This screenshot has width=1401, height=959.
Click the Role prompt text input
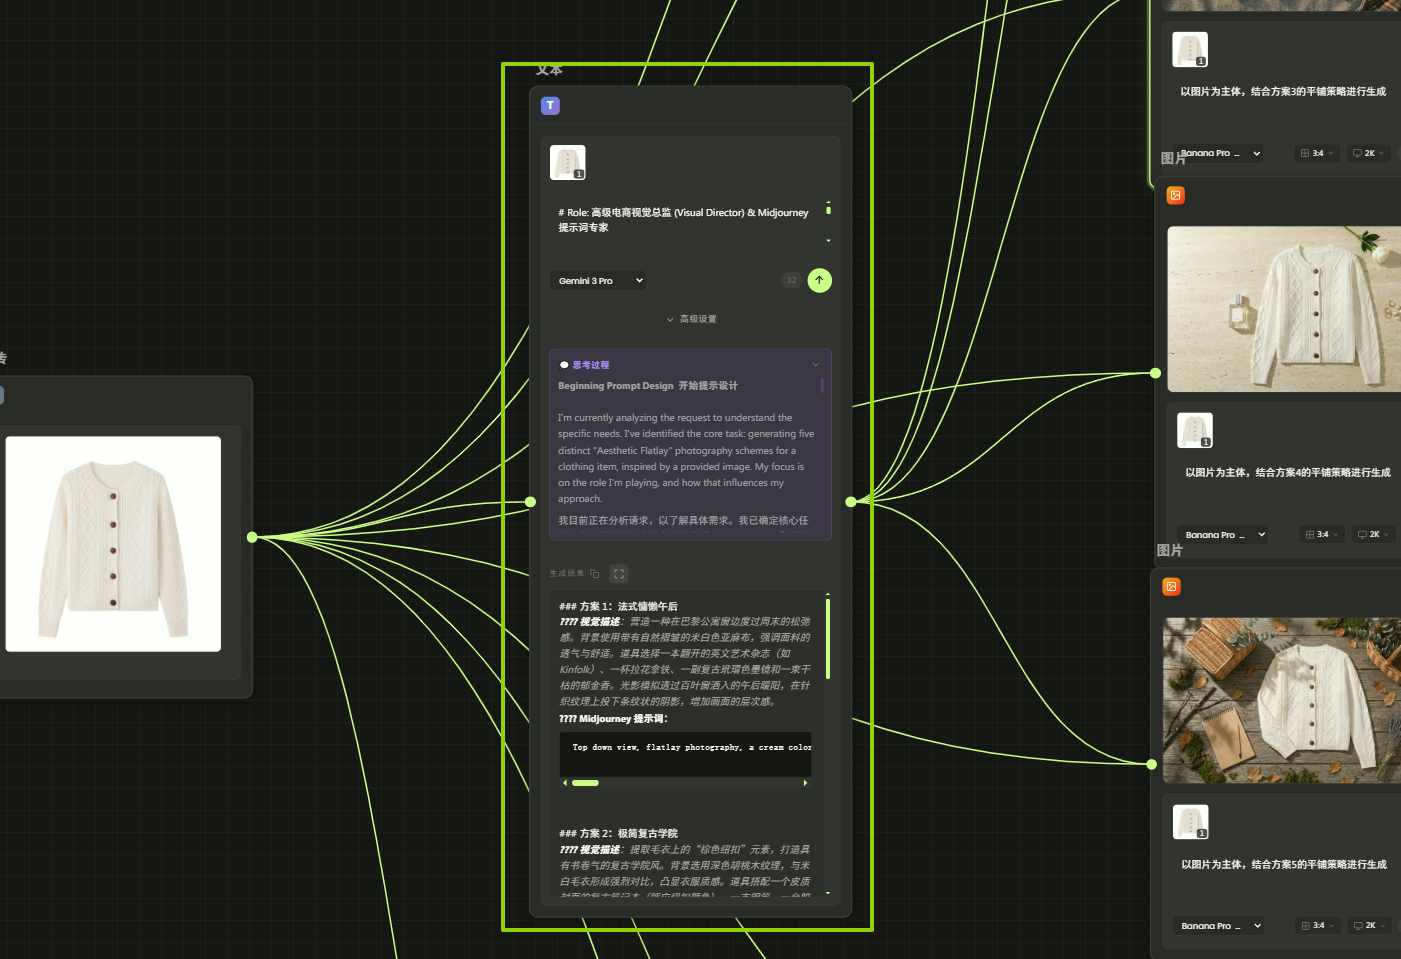[685, 220]
